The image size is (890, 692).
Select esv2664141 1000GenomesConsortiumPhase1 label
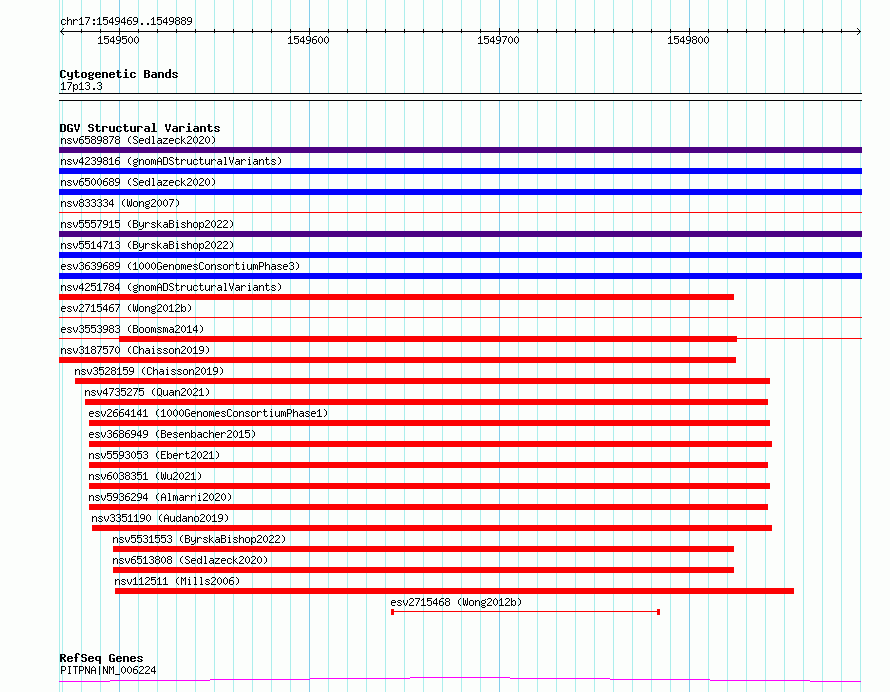pyautogui.click(x=208, y=413)
